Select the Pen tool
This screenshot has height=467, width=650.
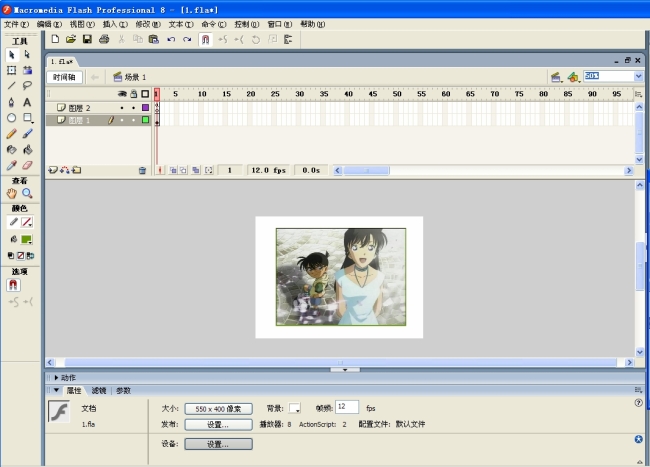point(12,102)
